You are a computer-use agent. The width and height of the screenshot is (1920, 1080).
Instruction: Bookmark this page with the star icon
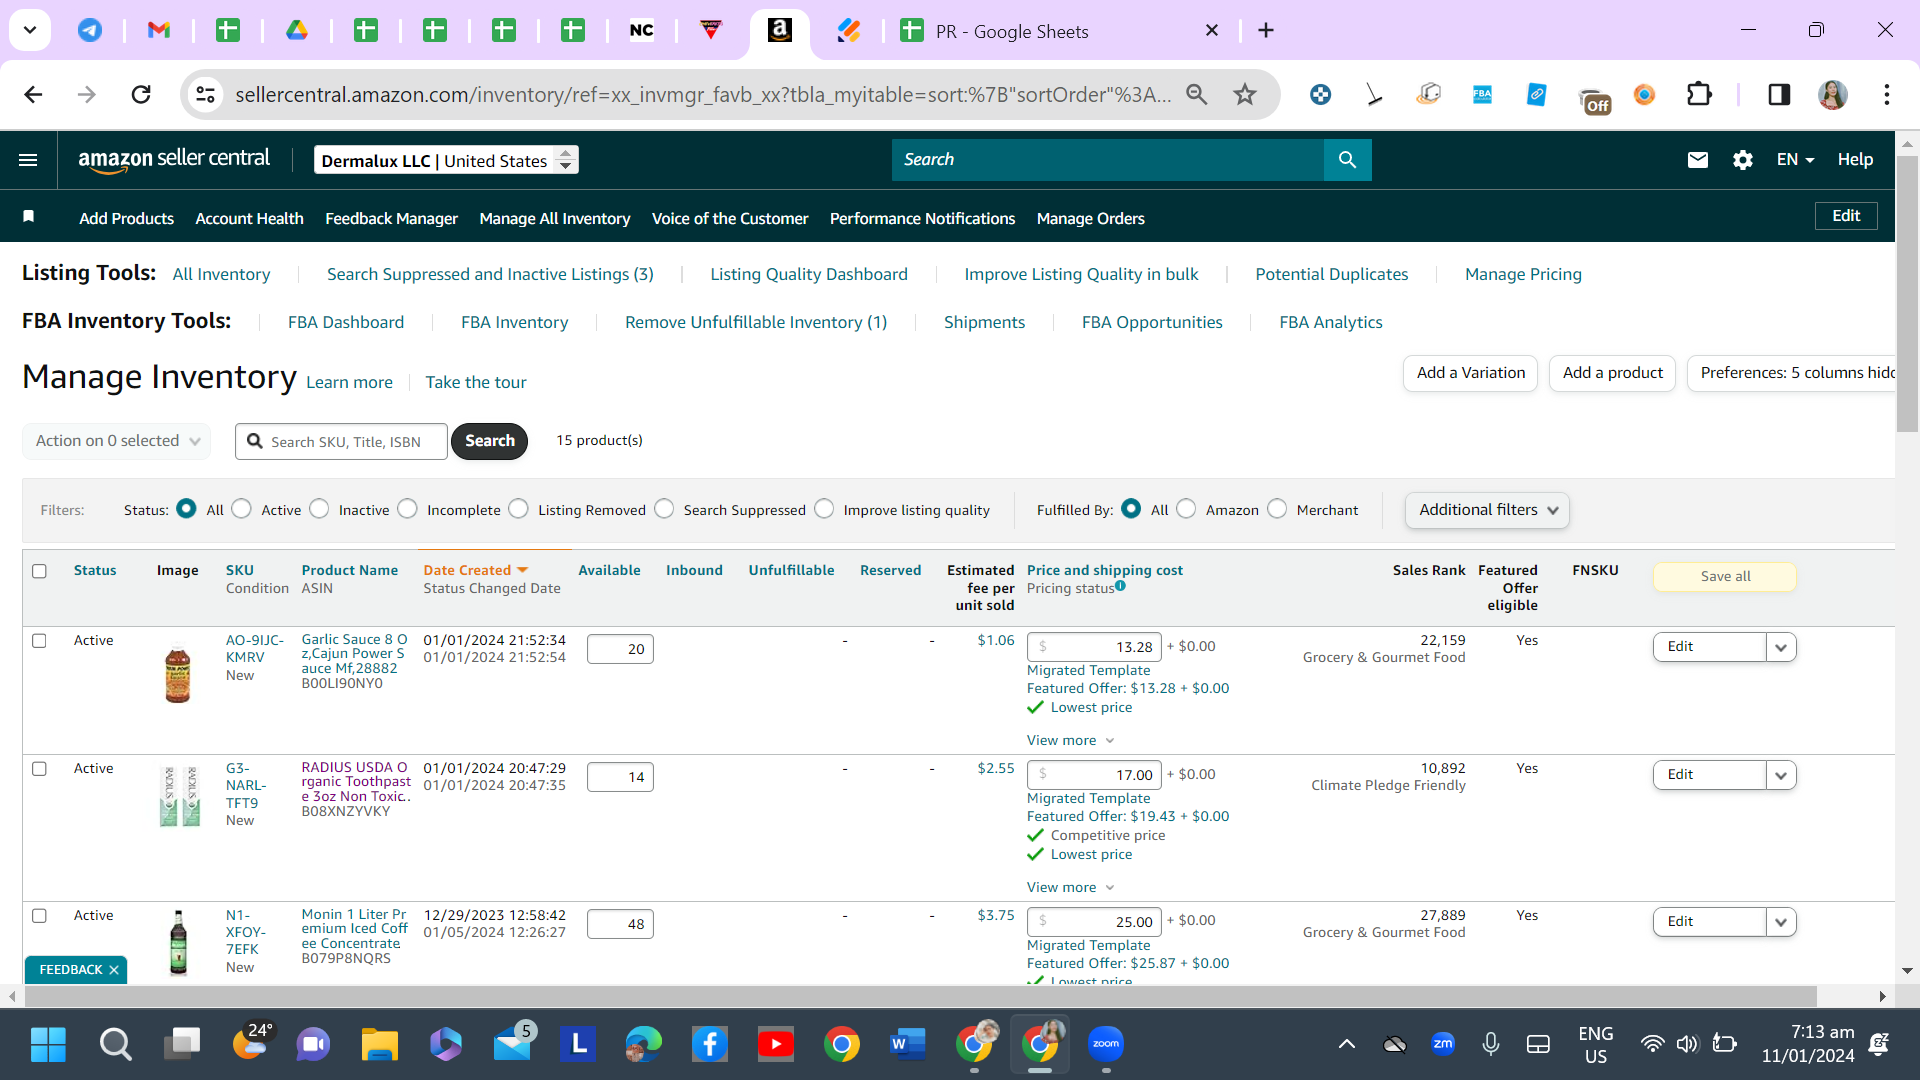click(1244, 94)
